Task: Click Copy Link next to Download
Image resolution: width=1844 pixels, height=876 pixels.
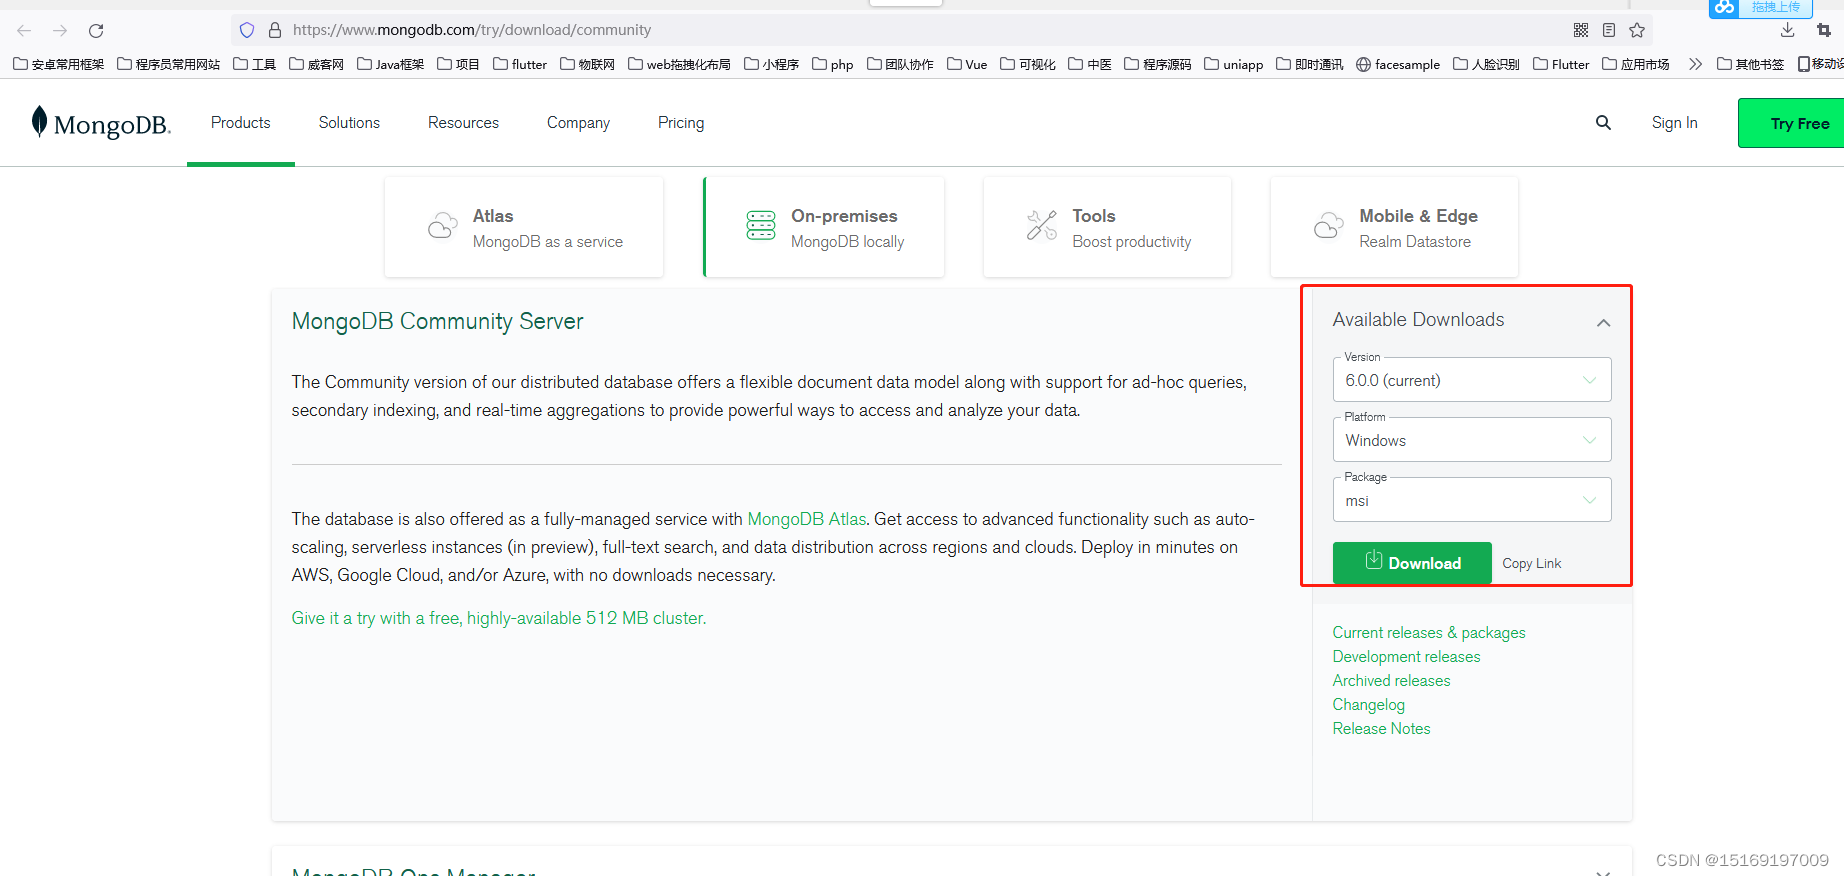Action: coord(1531,563)
